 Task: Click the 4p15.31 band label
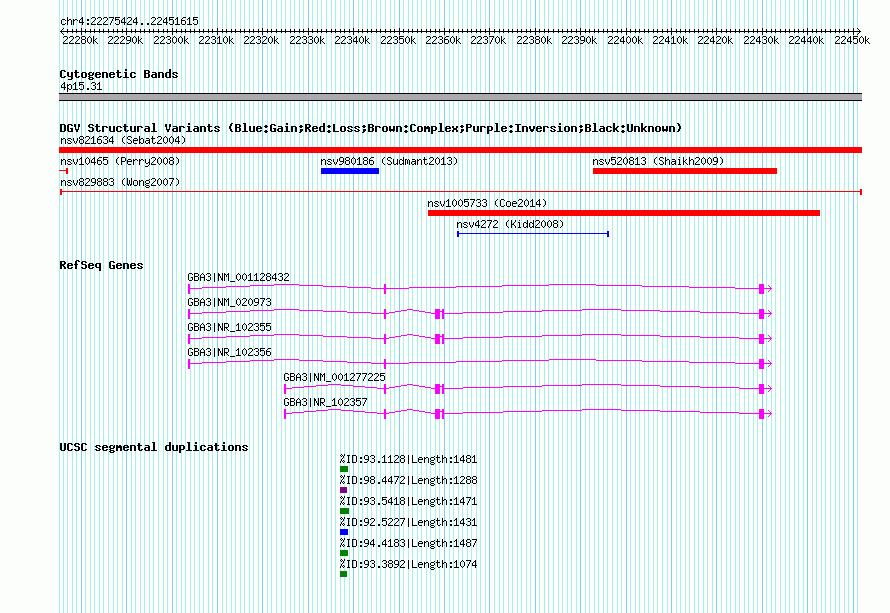(81, 86)
